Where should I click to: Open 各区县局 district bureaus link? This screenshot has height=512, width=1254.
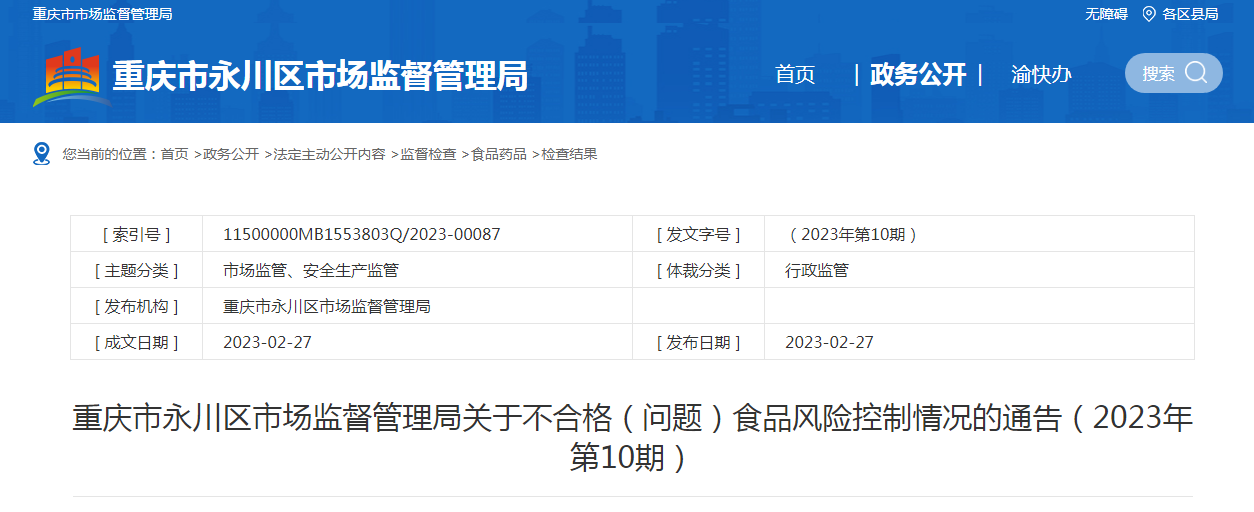[1190, 14]
